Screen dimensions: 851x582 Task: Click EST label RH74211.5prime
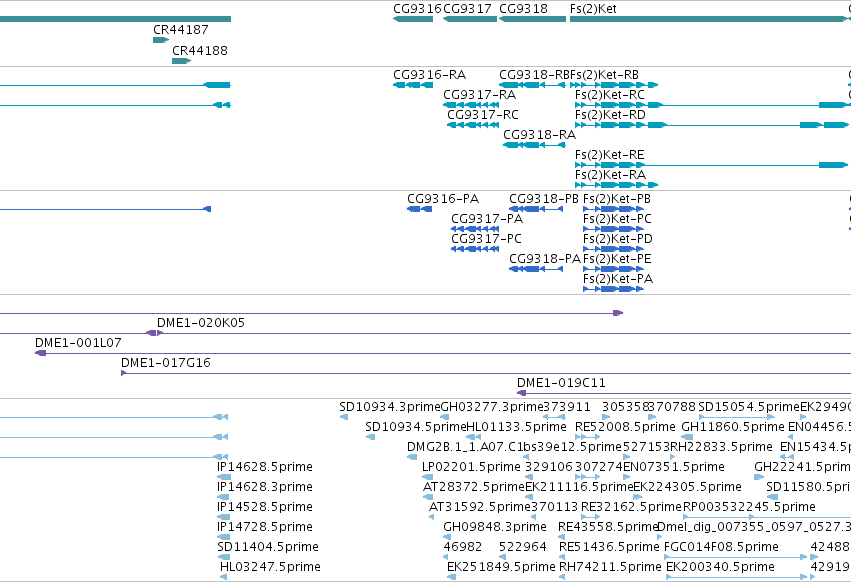[611, 567]
